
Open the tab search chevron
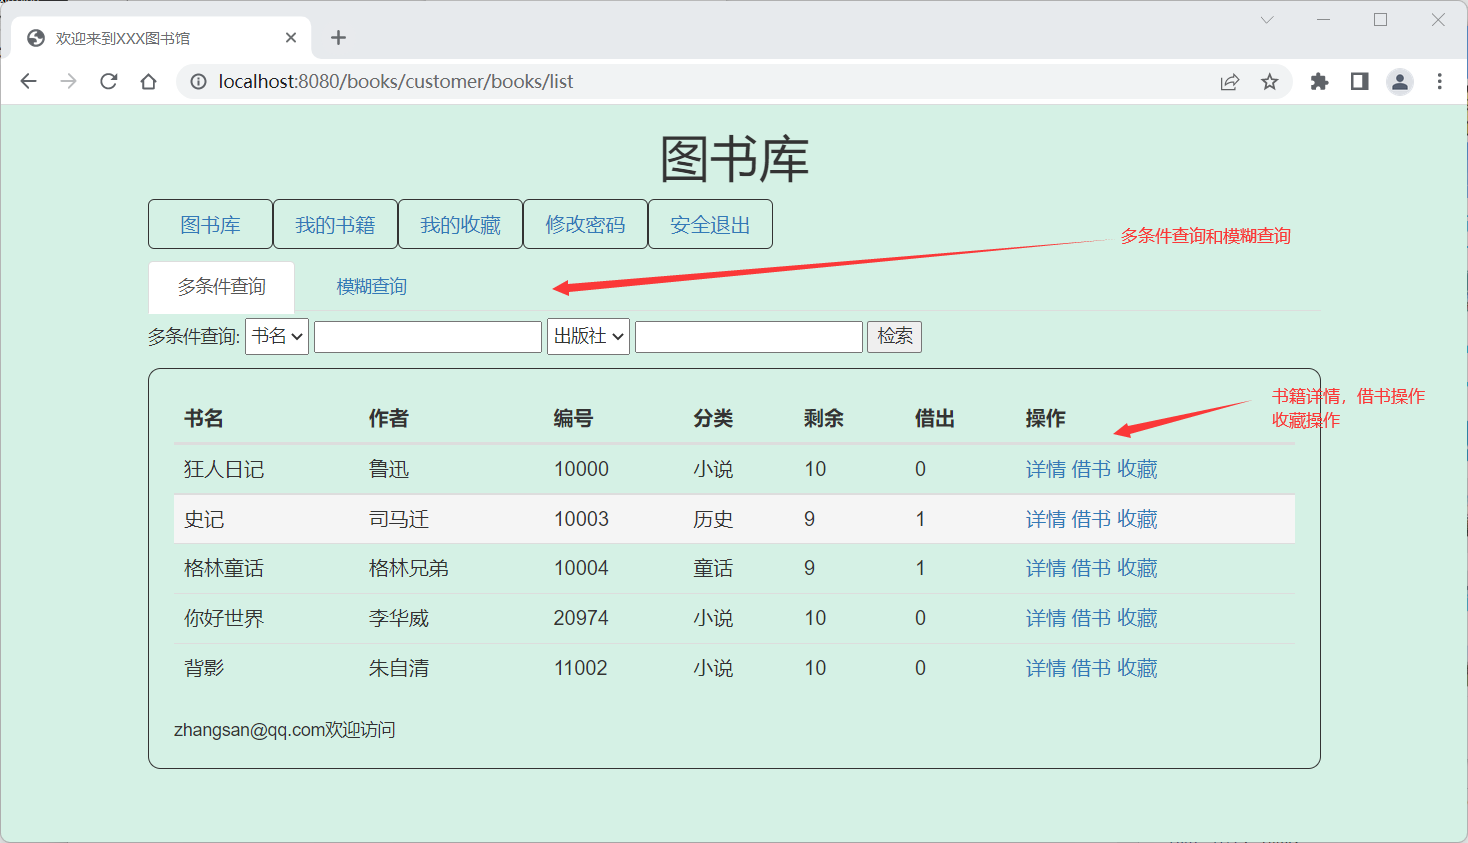coord(1267,20)
